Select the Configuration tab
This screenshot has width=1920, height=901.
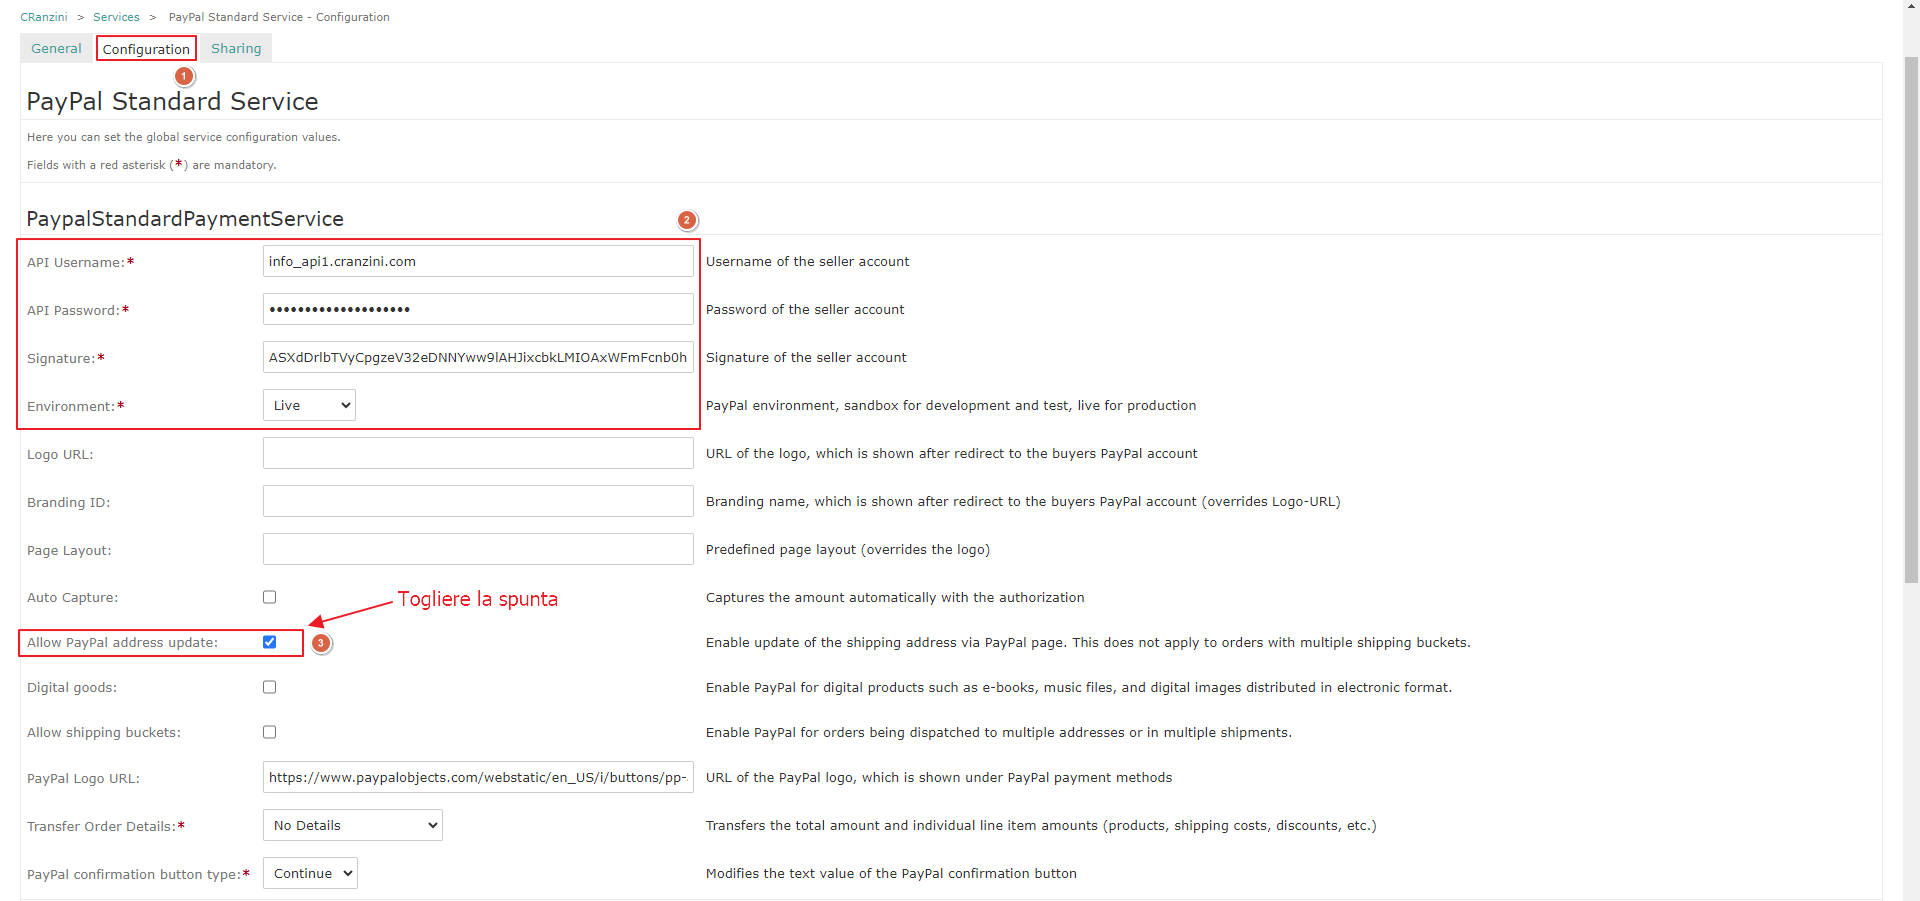tap(146, 49)
